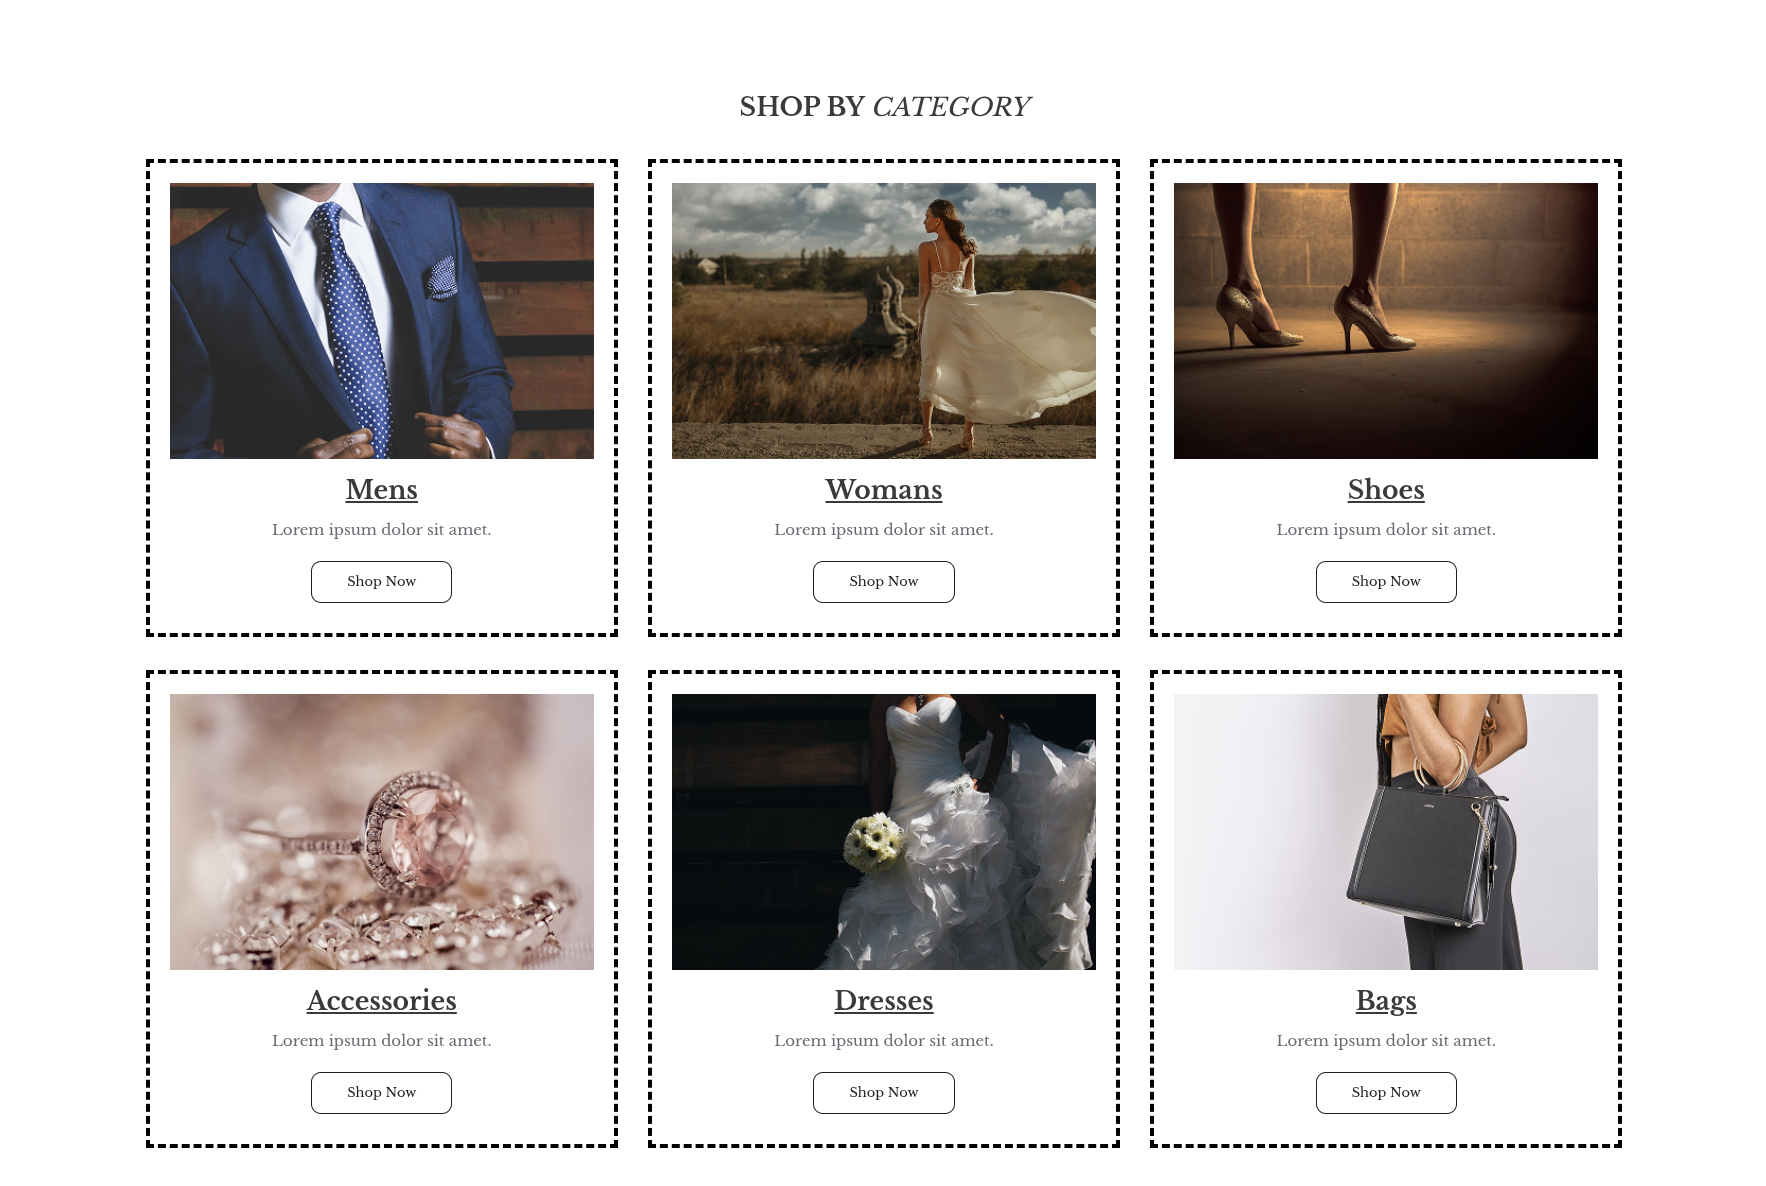Click the Shop by Category heading
The height and width of the screenshot is (1186, 1766).
[x=884, y=106]
